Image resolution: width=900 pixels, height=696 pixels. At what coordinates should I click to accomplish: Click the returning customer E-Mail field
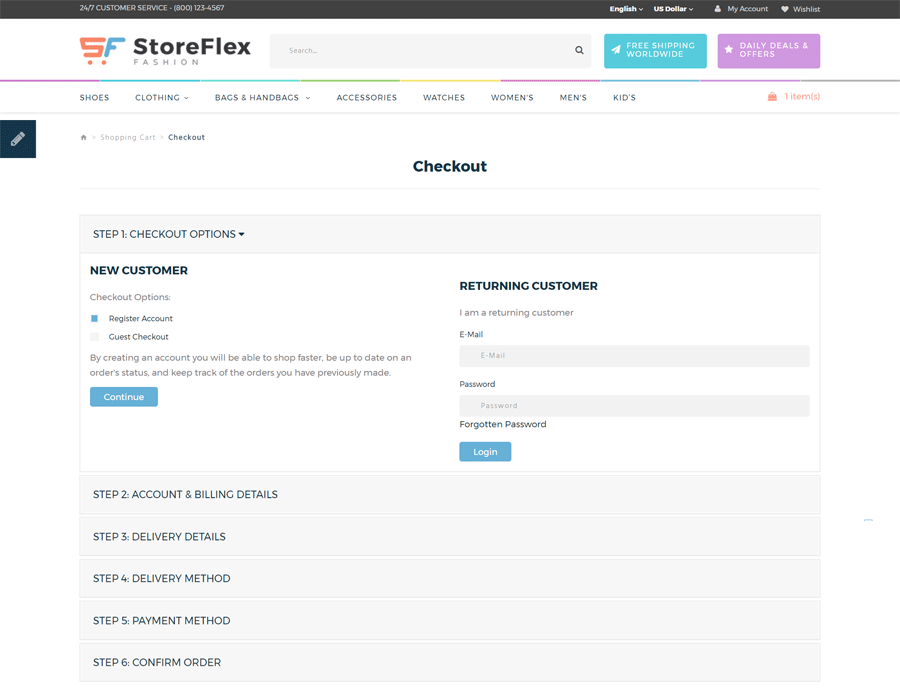(x=634, y=356)
